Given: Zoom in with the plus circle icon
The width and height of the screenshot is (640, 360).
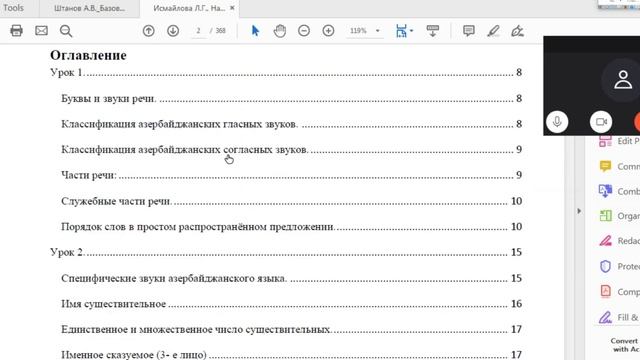Looking at the screenshot, I should (x=328, y=31).
